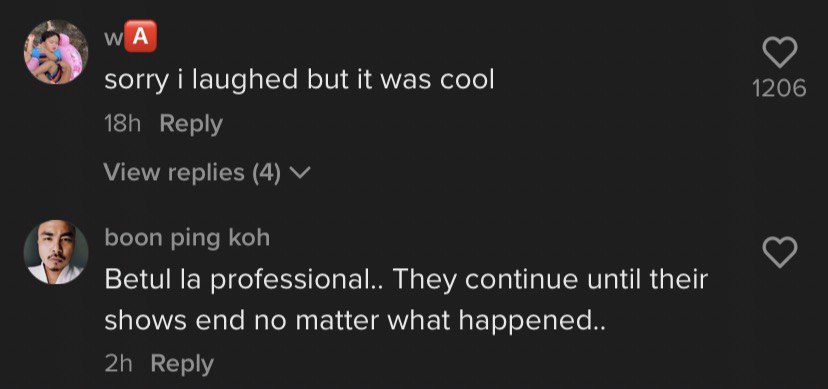Visit the "w" commenter's username
This screenshot has height=389, width=828.
pyautogui.click(x=130, y=37)
